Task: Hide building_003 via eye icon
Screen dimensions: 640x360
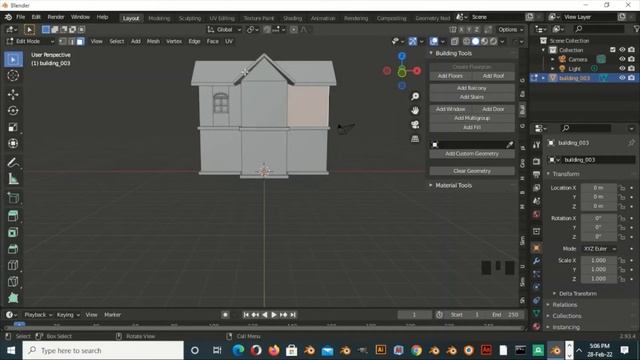Action: pos(622,78)
